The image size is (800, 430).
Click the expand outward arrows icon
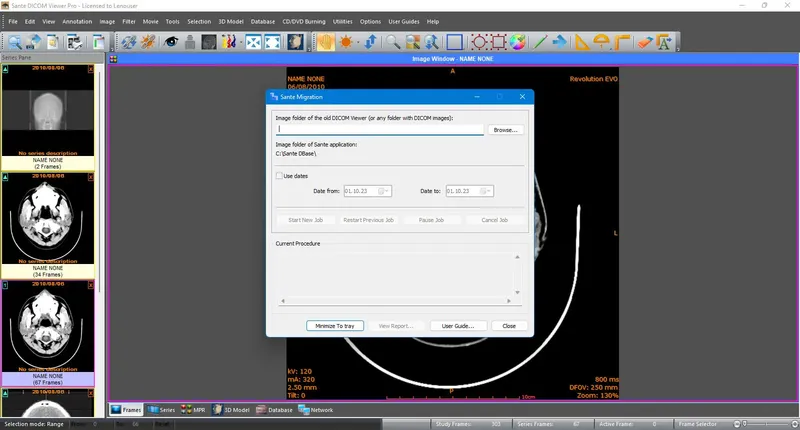272,42
